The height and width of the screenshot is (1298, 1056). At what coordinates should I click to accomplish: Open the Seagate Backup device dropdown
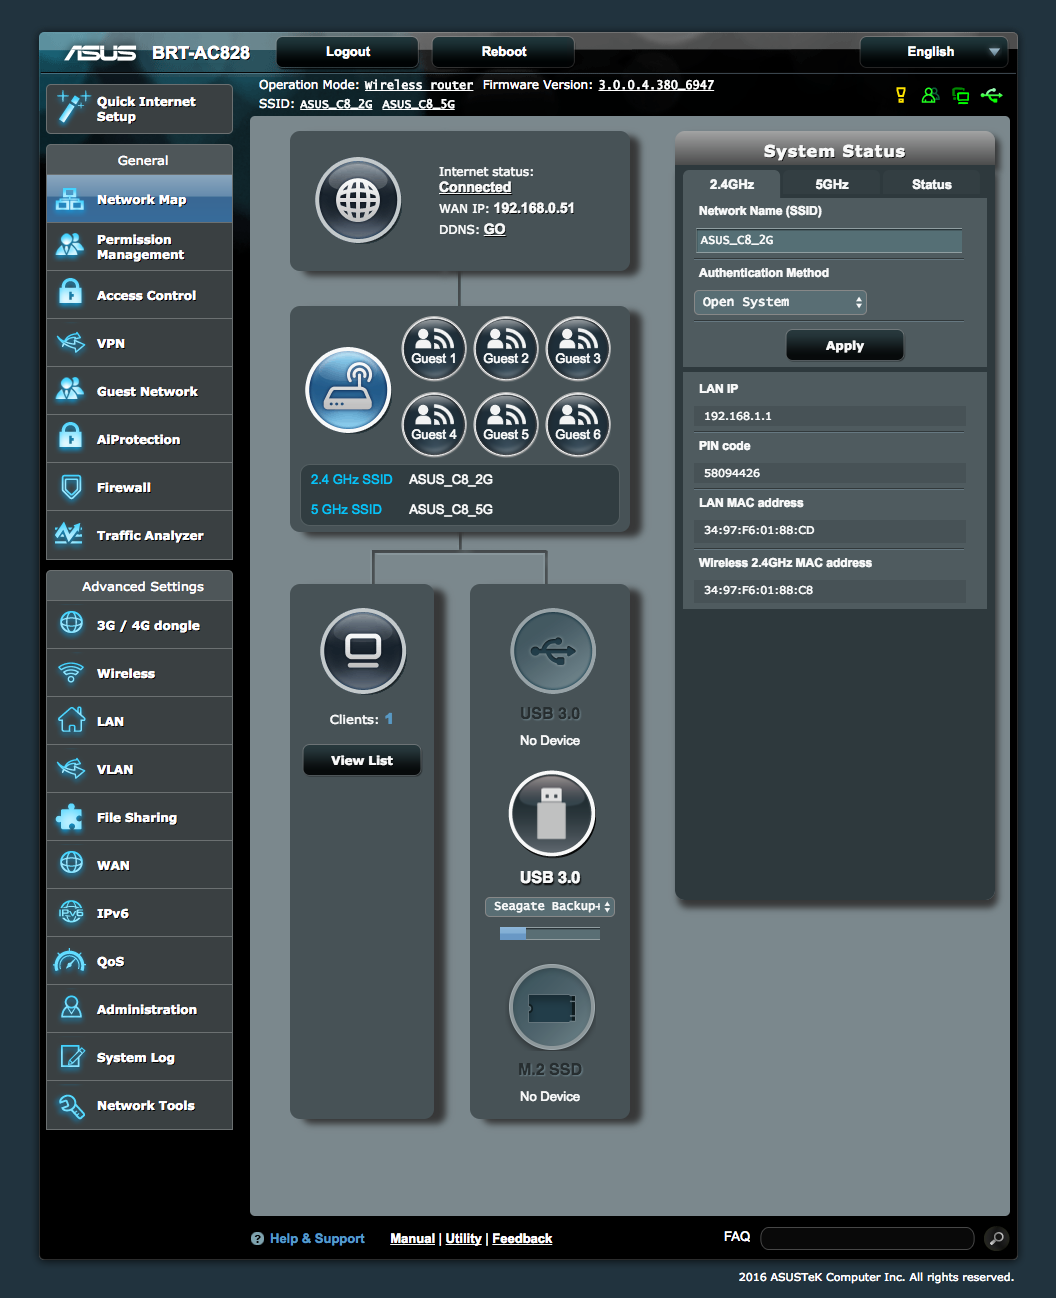point(550,907)
